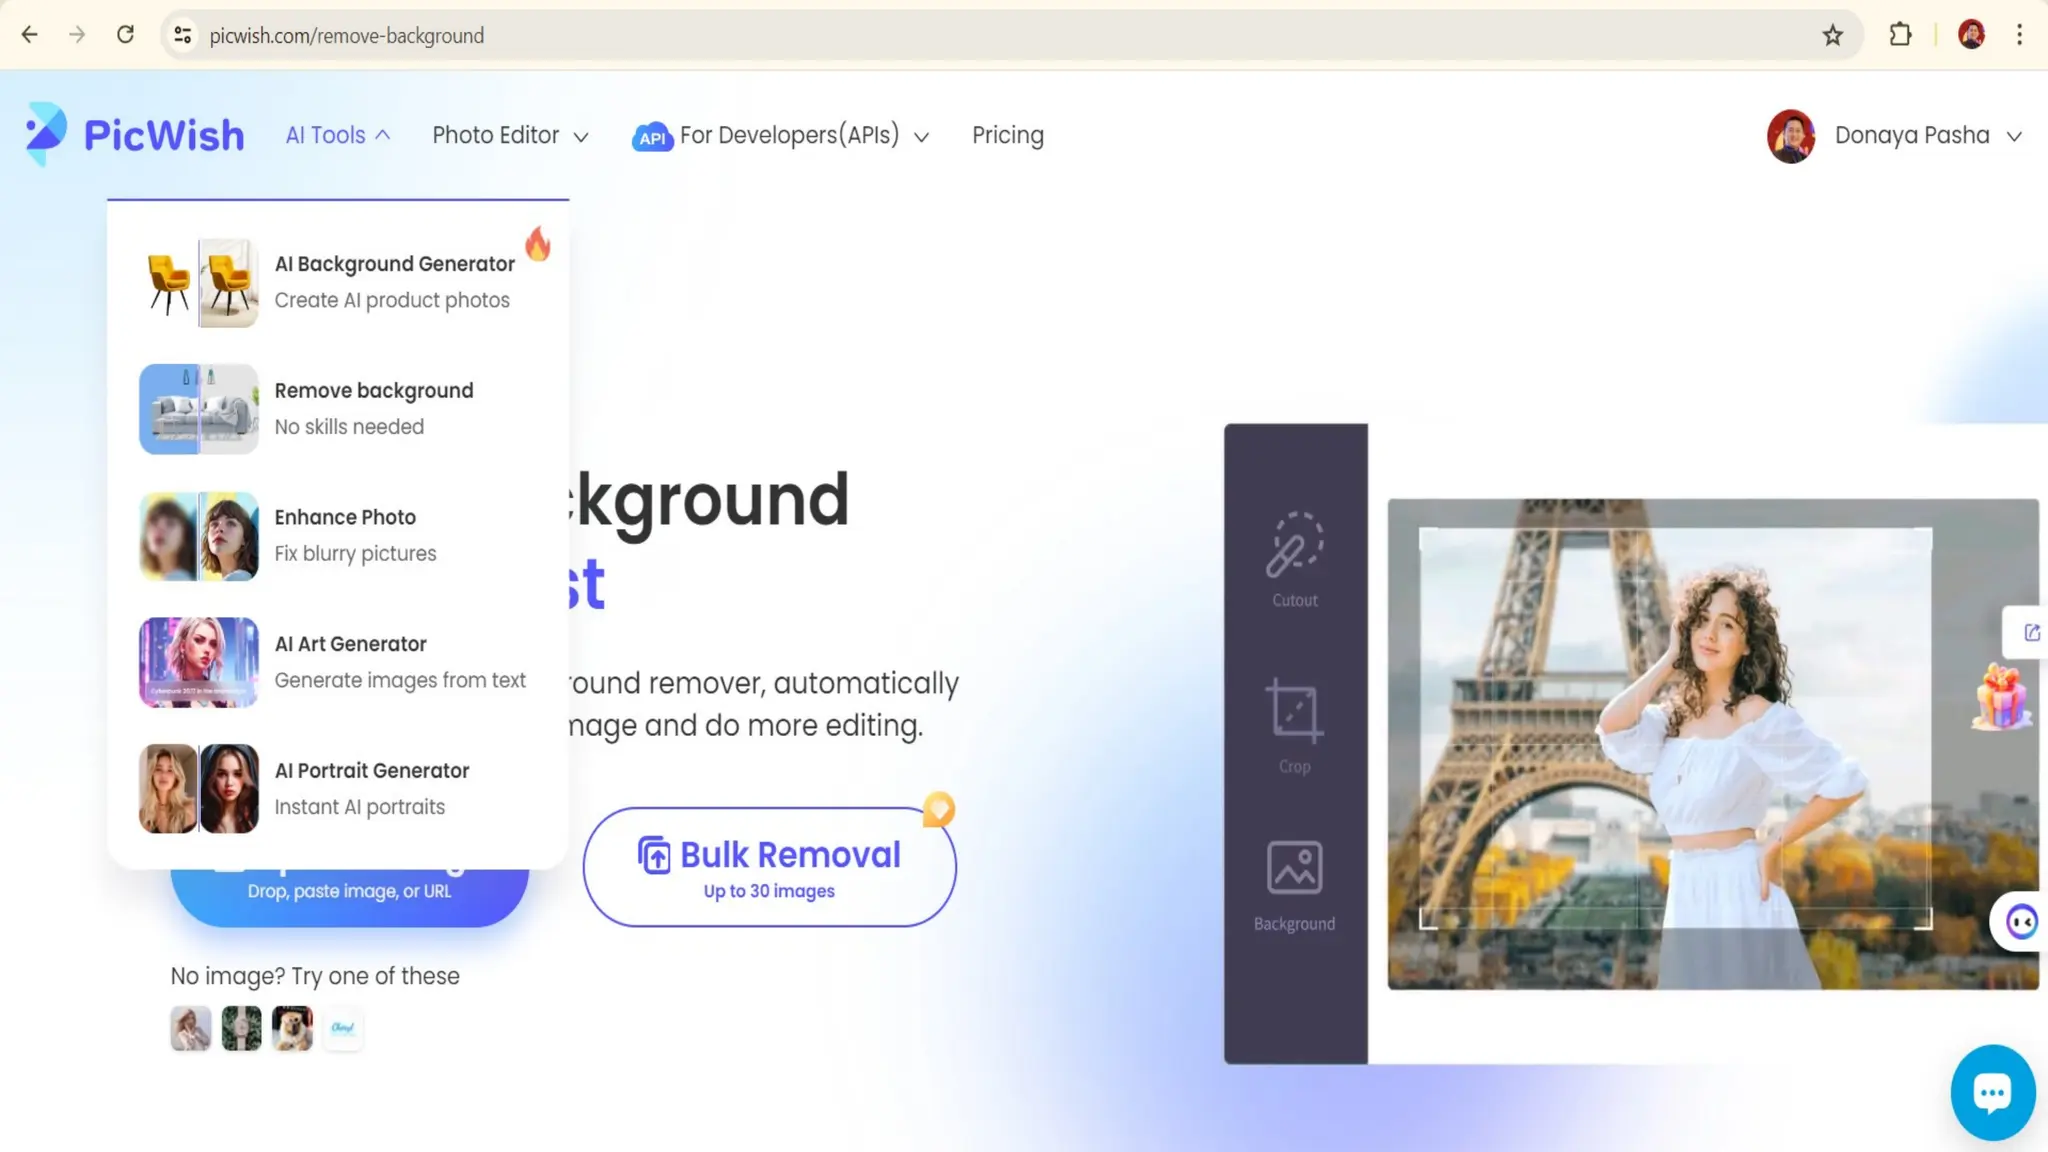This screenshot has width=2048, height=1152.
Task: Open the Background tool icon
Action: 1295,868
